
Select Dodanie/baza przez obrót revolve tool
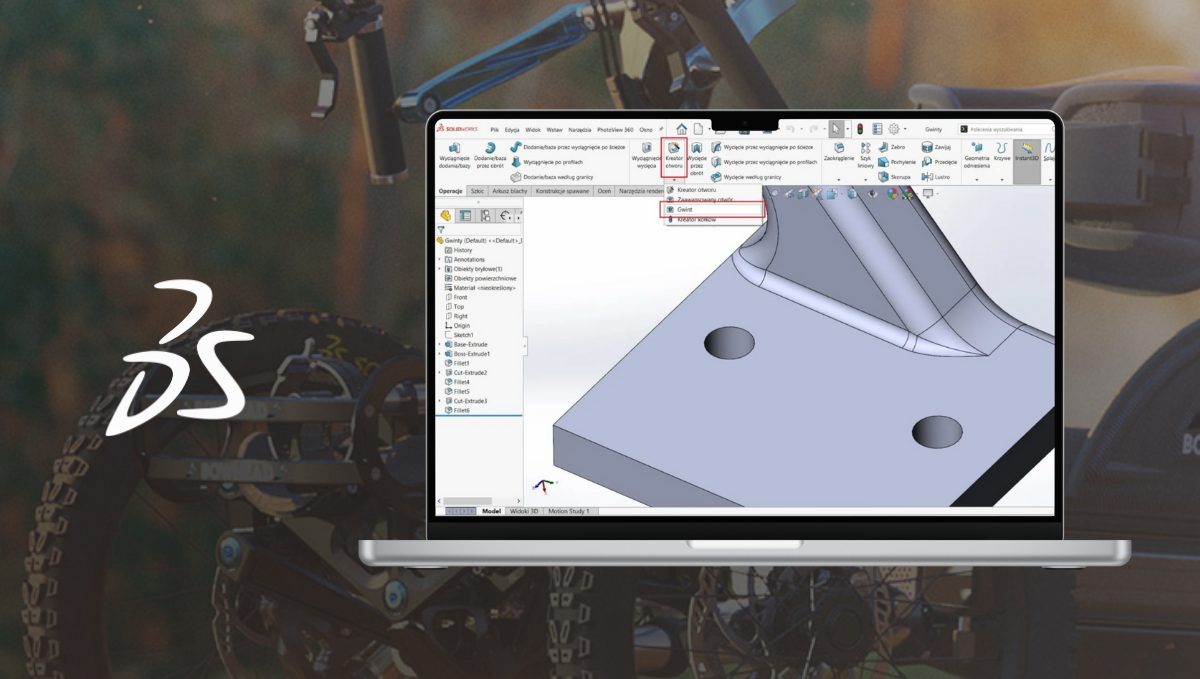coord(490,155)
